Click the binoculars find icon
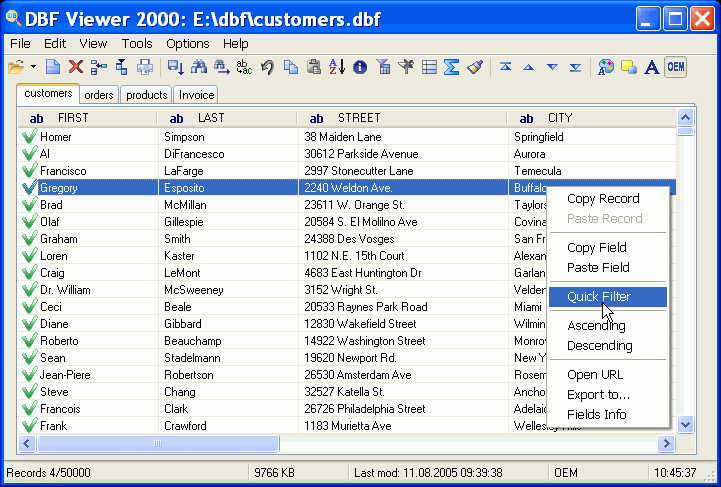Screen dimensions: 721x487 click(x=199, y=67)
